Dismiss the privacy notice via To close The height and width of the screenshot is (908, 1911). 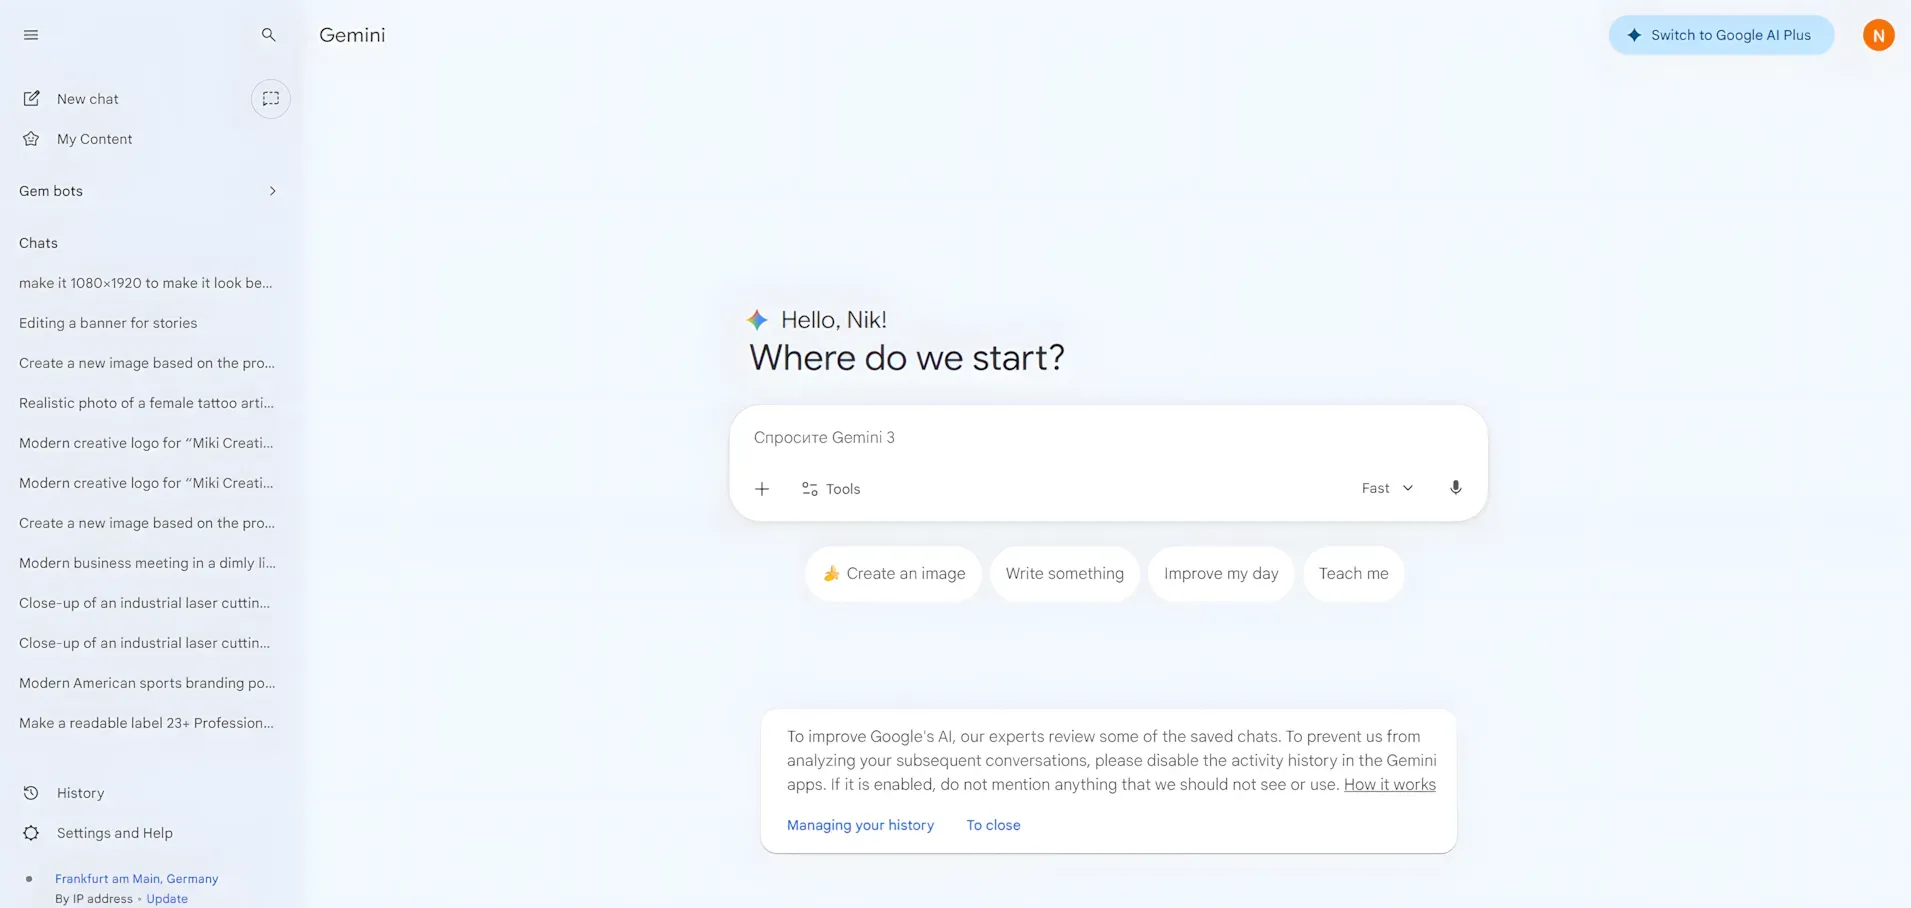coord(992,824)
